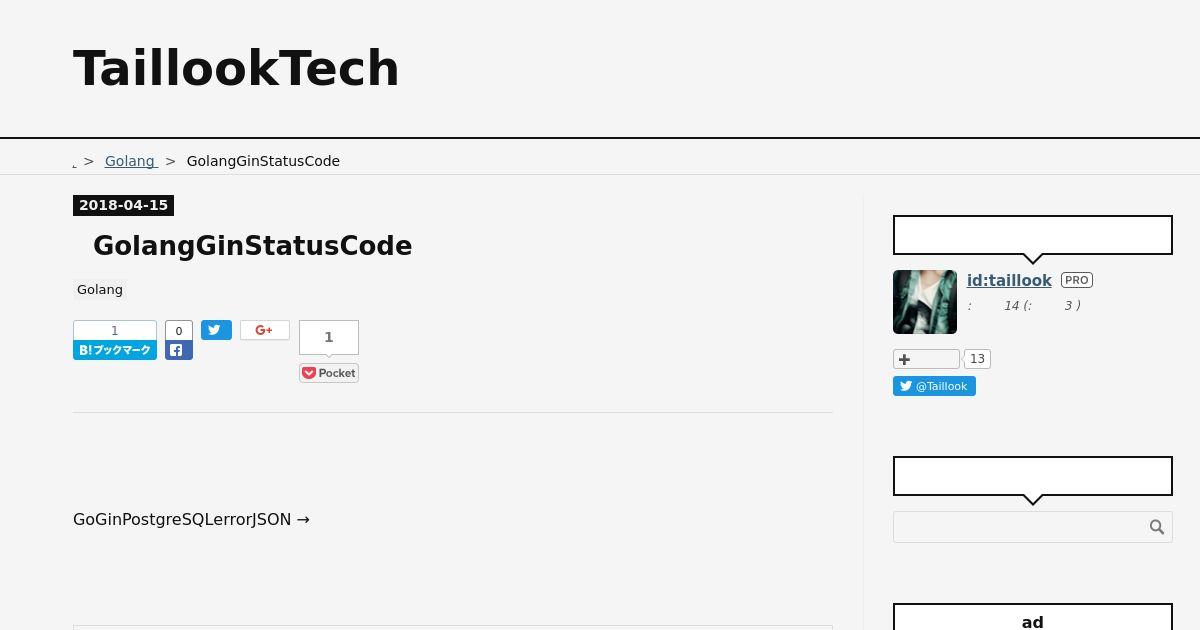Open the id:taillook profile link
Image resolution: width=1200 pixels, height=630 pixels.
(1009, 280)
